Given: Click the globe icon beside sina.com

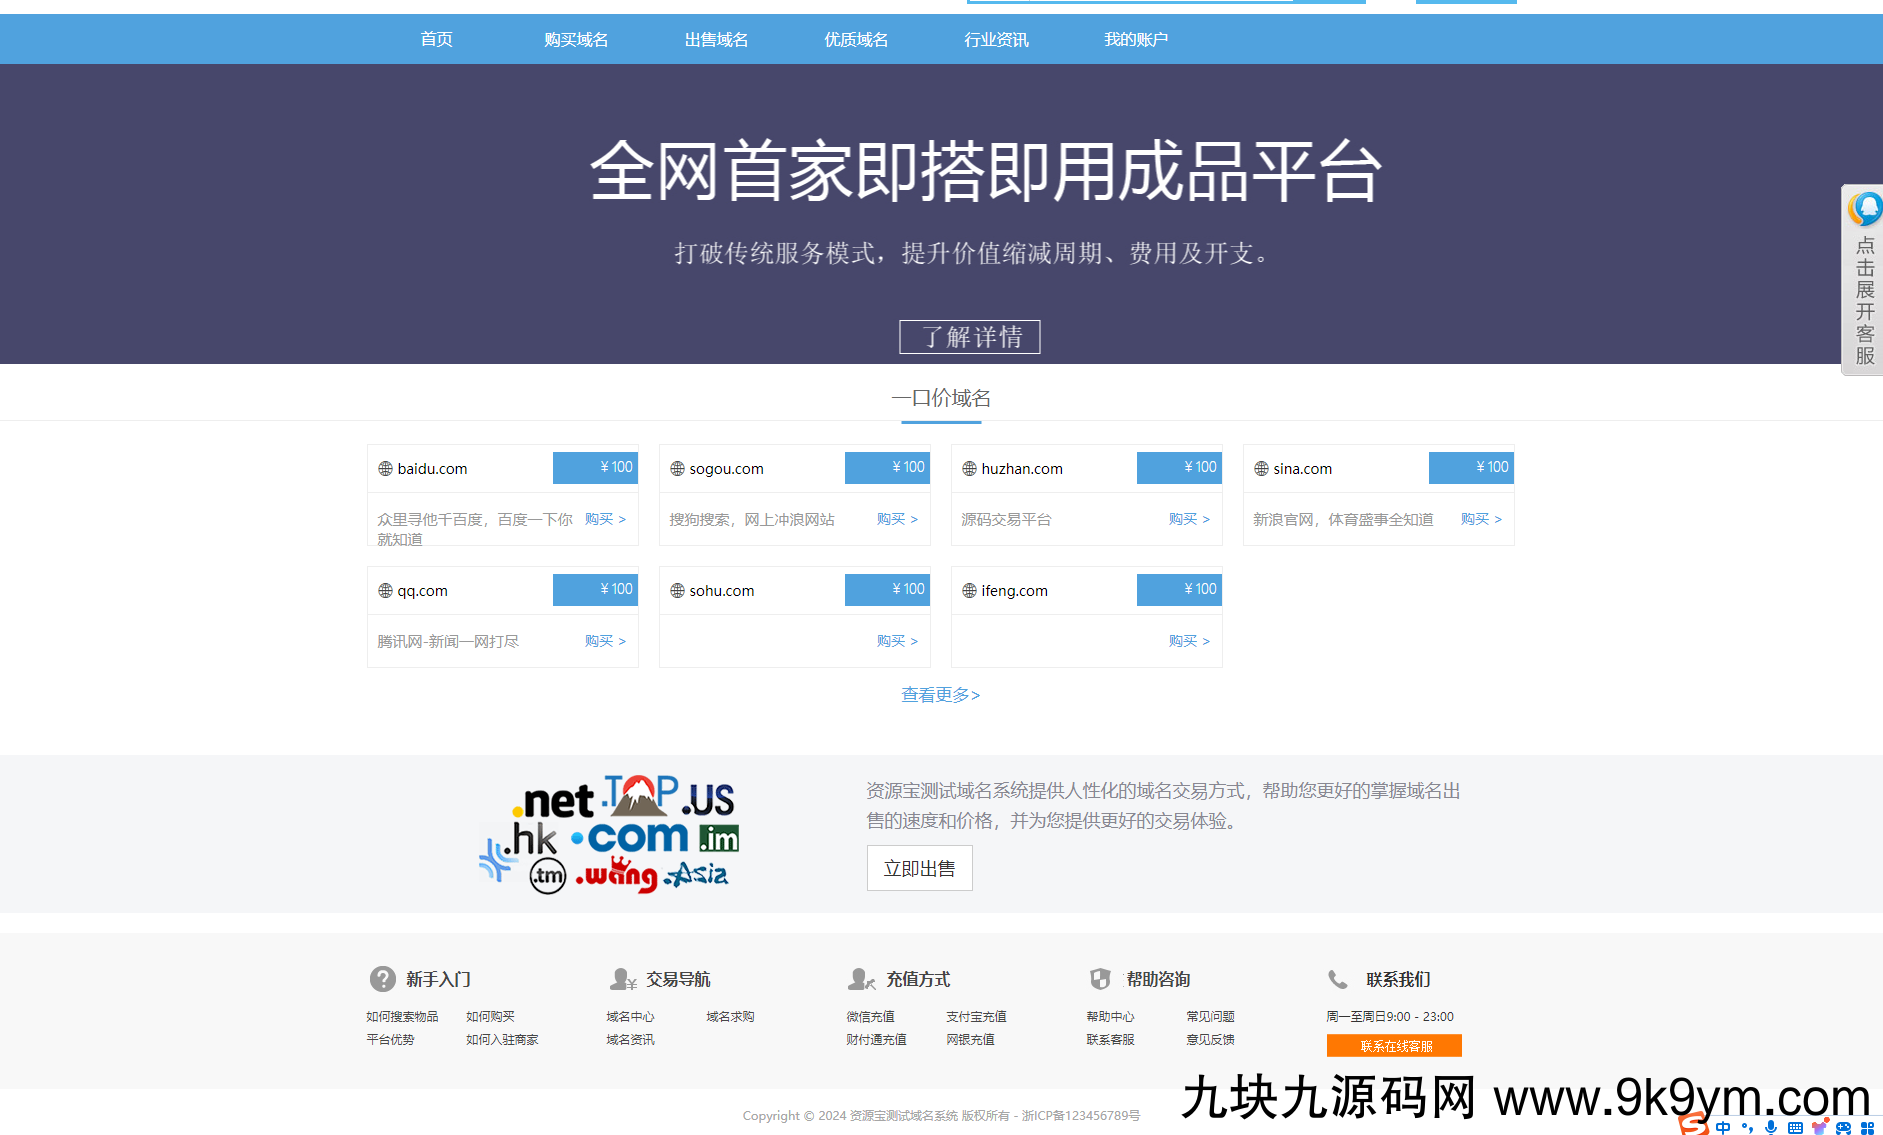Looking at the screenshot, I should click(1261, 469).
